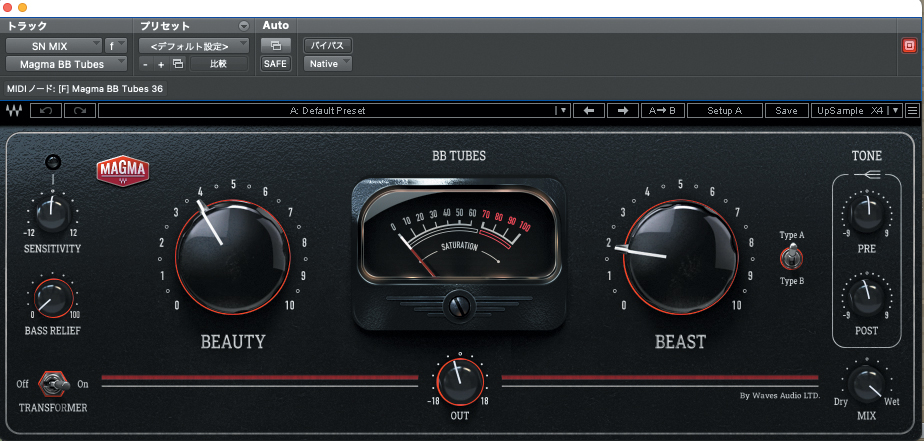Click the round arrow next to プリセット
924x441 pixels.
243,26
